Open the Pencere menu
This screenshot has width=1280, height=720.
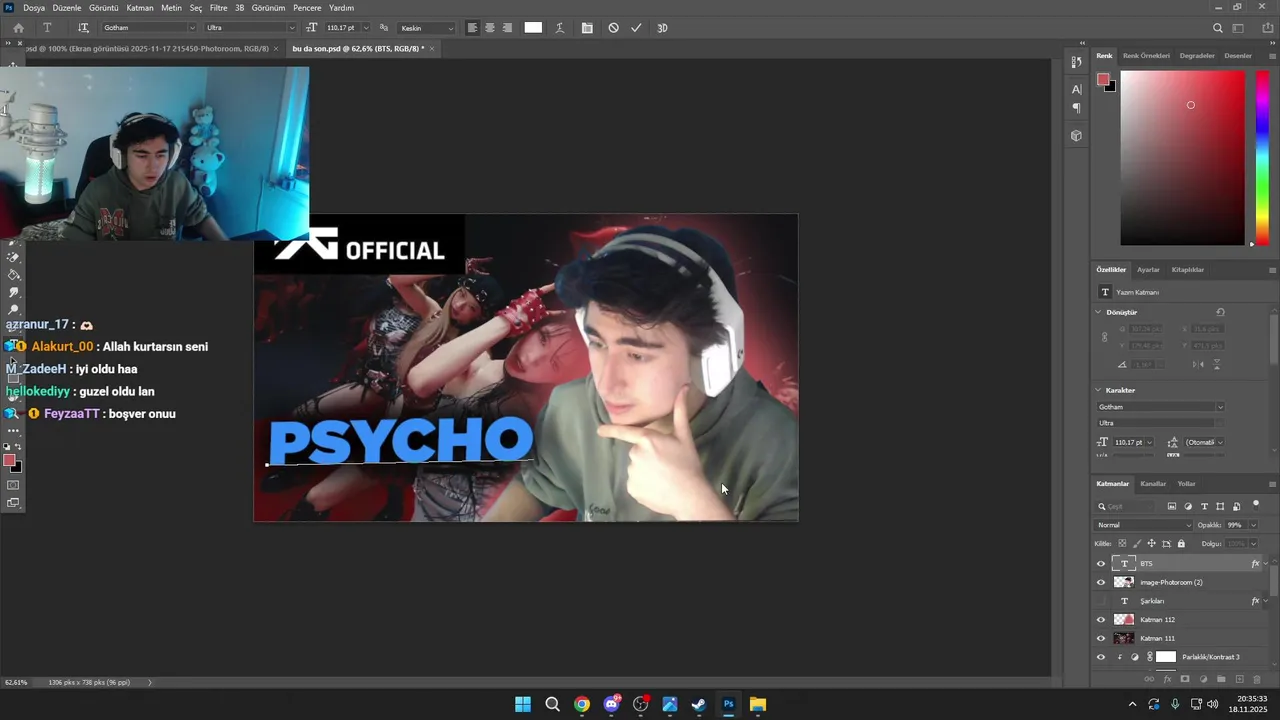[x=307, y=8]
